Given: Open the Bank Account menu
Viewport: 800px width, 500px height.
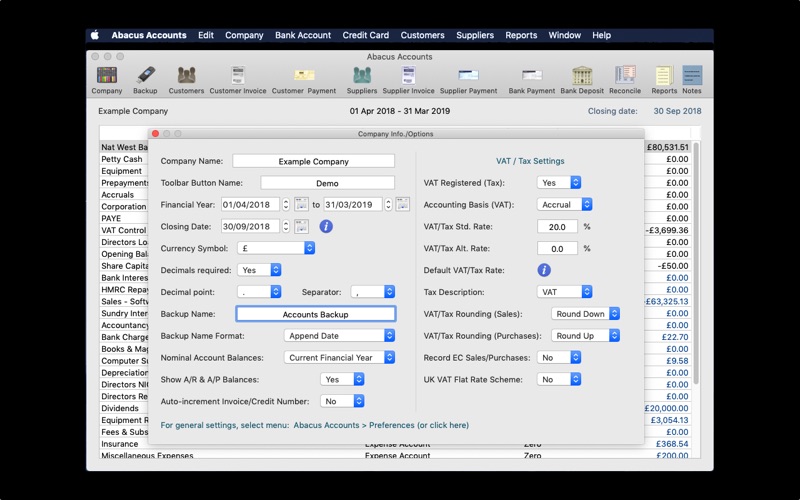Looking at the screenshot, I should point(303,35).
